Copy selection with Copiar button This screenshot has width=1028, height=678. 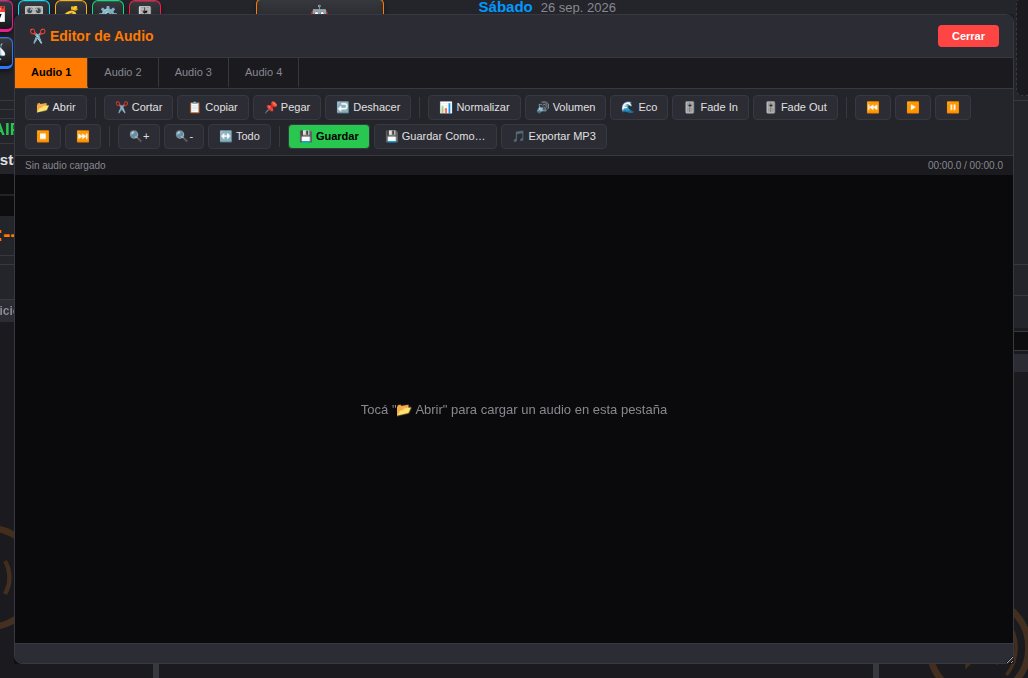[213, 108]
